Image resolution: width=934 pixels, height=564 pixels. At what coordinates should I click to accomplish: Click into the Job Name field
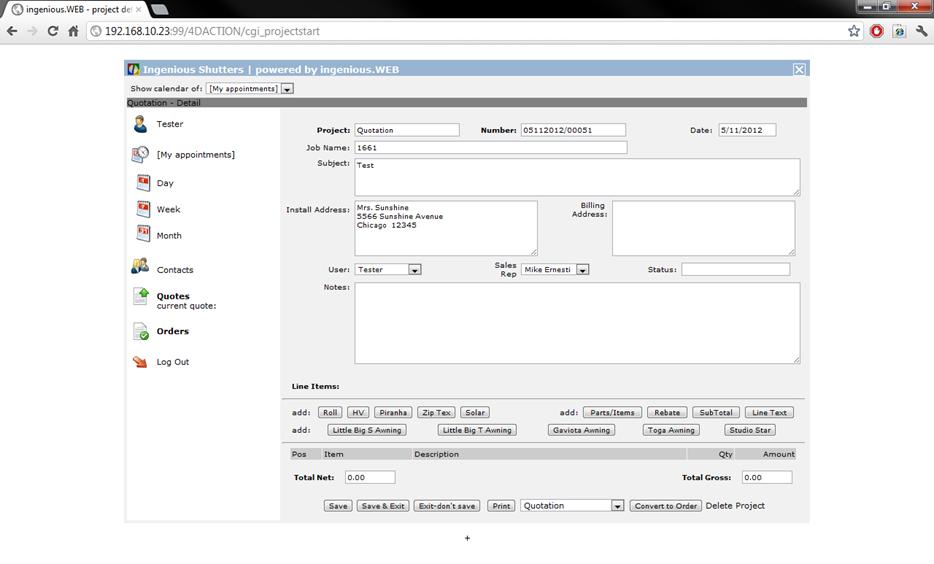tap(490, 147)
